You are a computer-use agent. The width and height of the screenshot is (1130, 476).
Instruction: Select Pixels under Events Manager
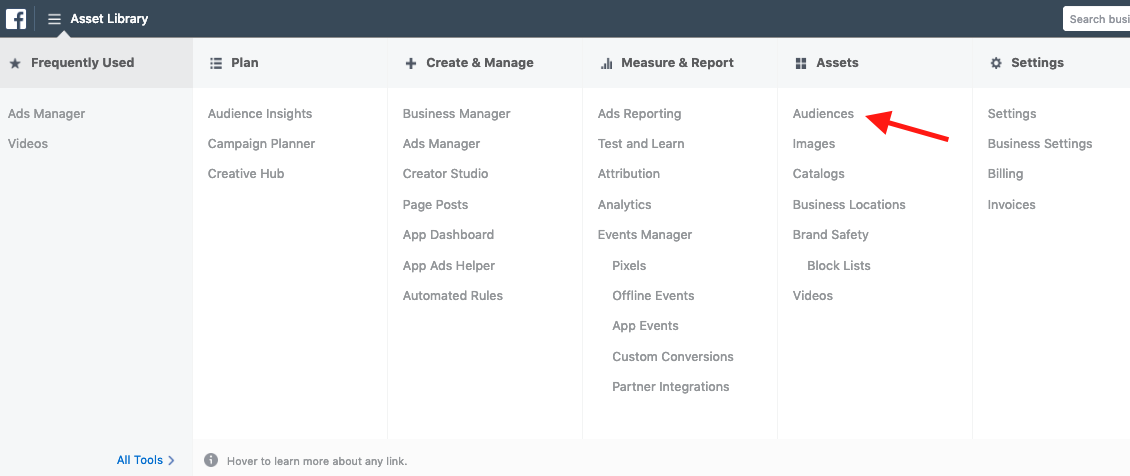click(629, 266)
